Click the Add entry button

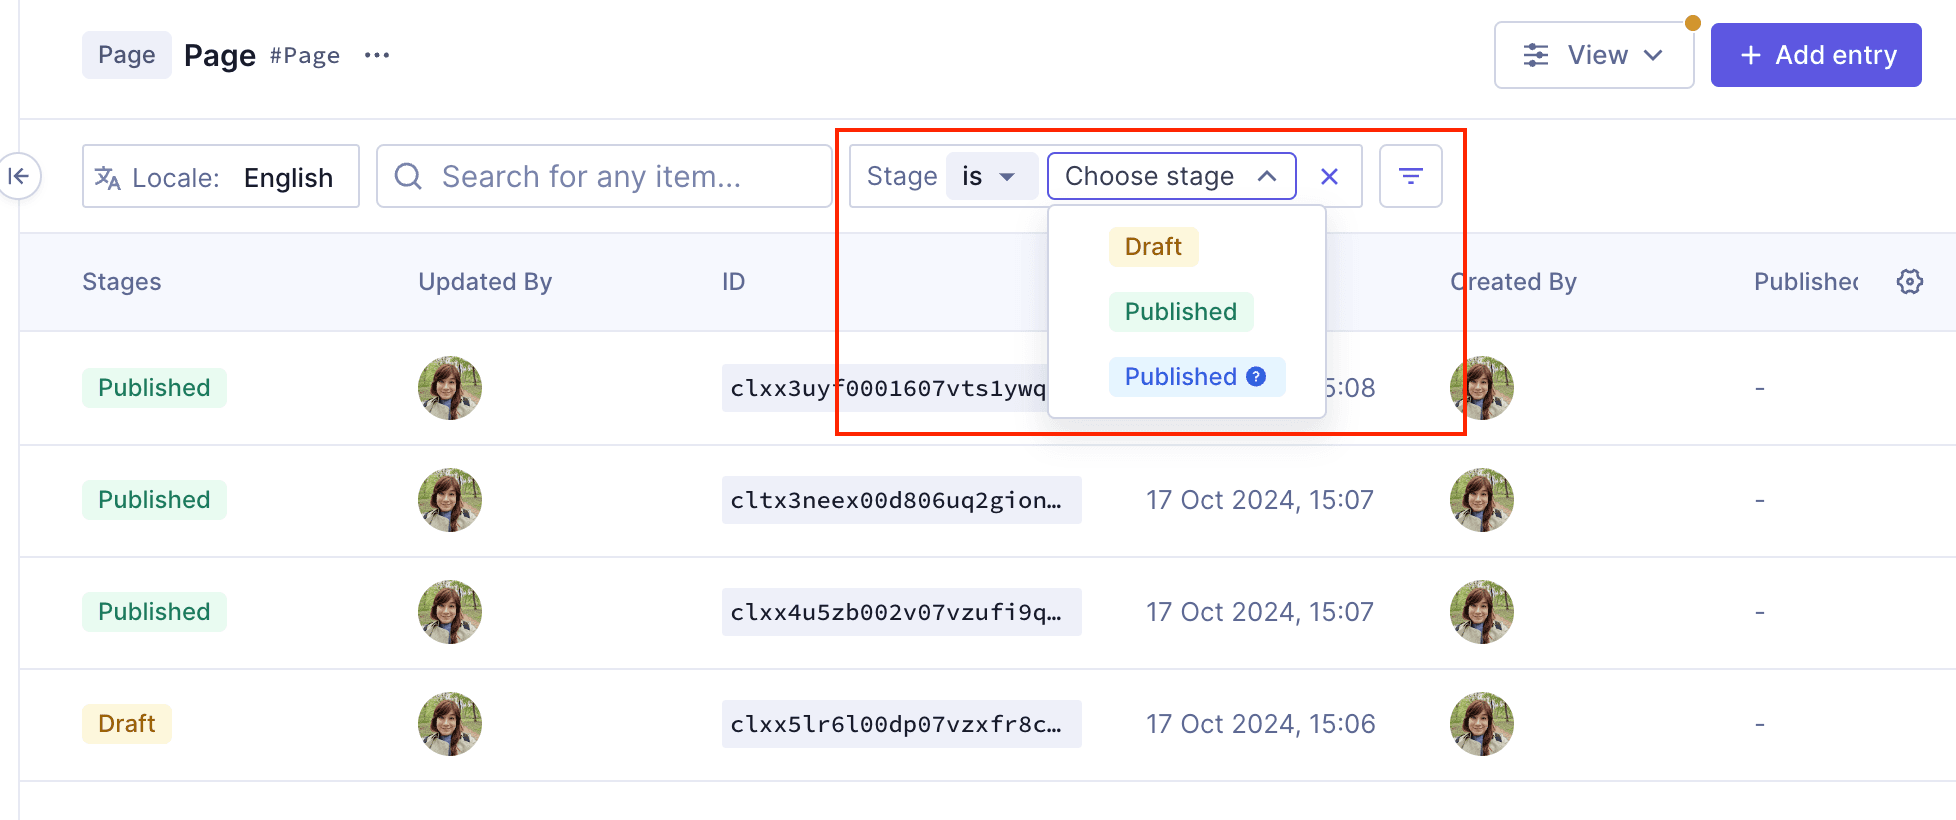1815,55
